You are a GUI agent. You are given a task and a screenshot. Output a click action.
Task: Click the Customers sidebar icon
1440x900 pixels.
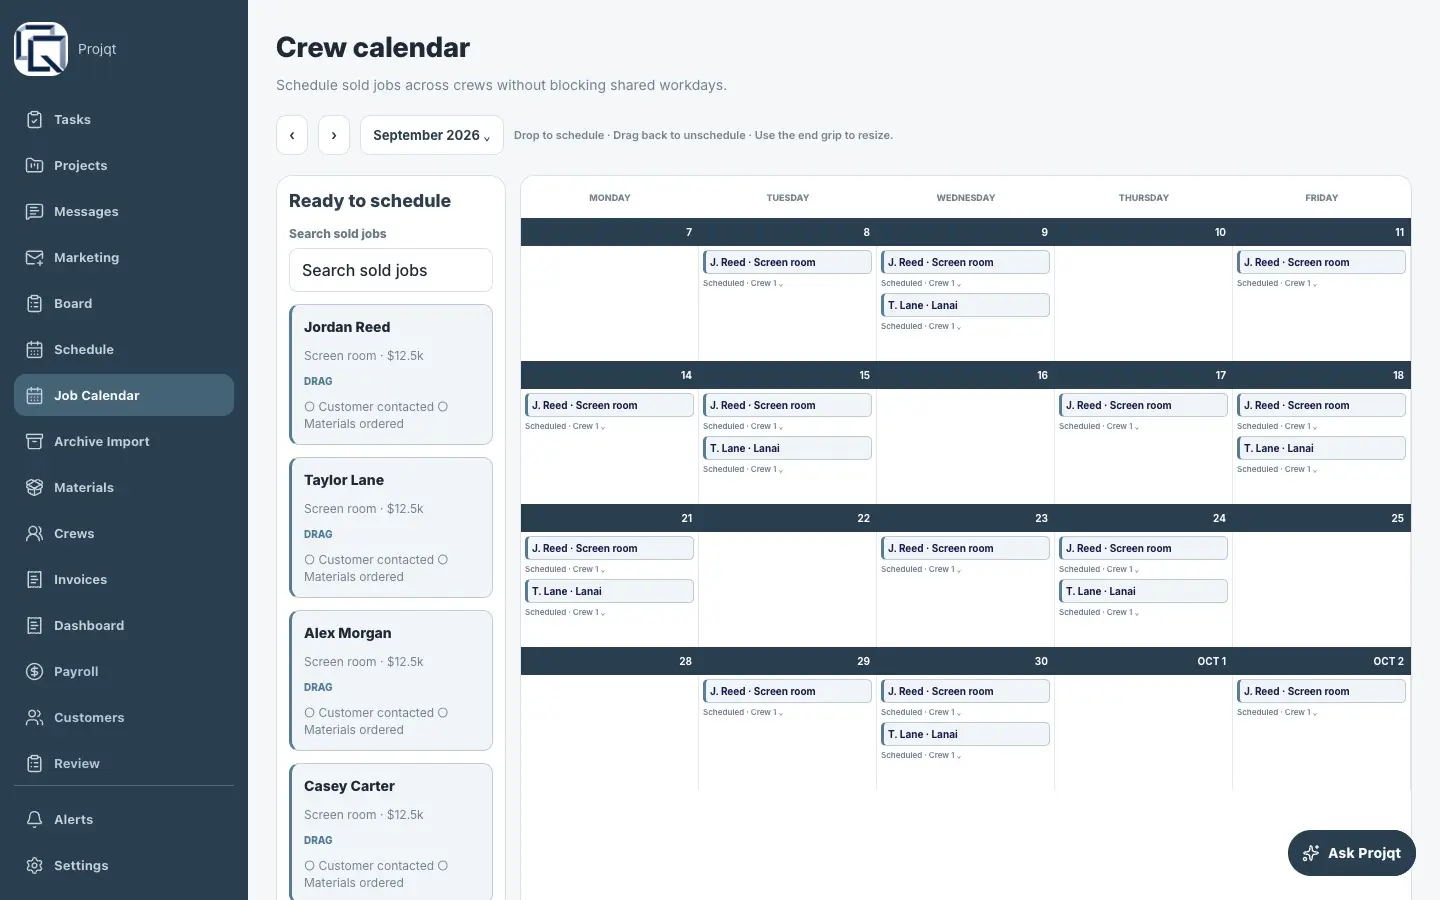pos(35,718)
